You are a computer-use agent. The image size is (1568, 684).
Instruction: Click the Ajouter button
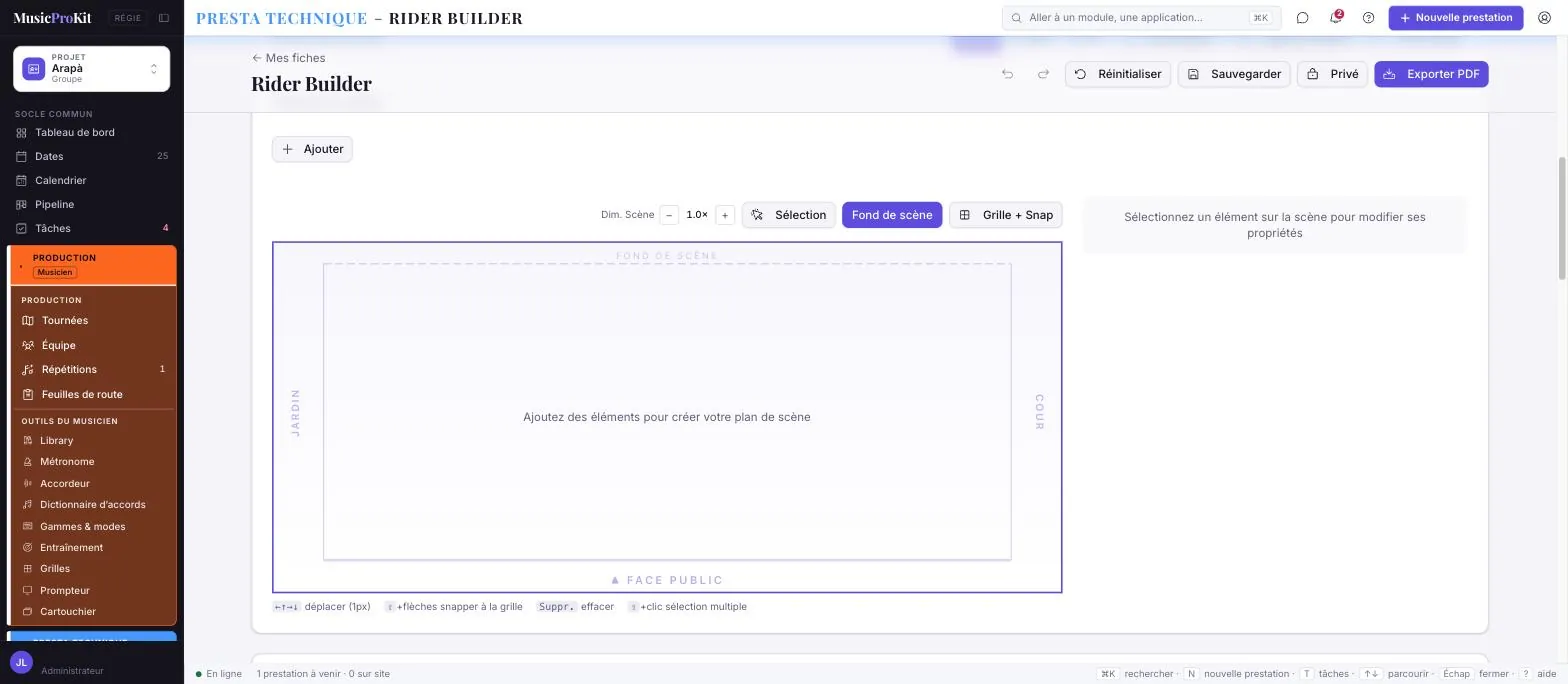[312, 149]
